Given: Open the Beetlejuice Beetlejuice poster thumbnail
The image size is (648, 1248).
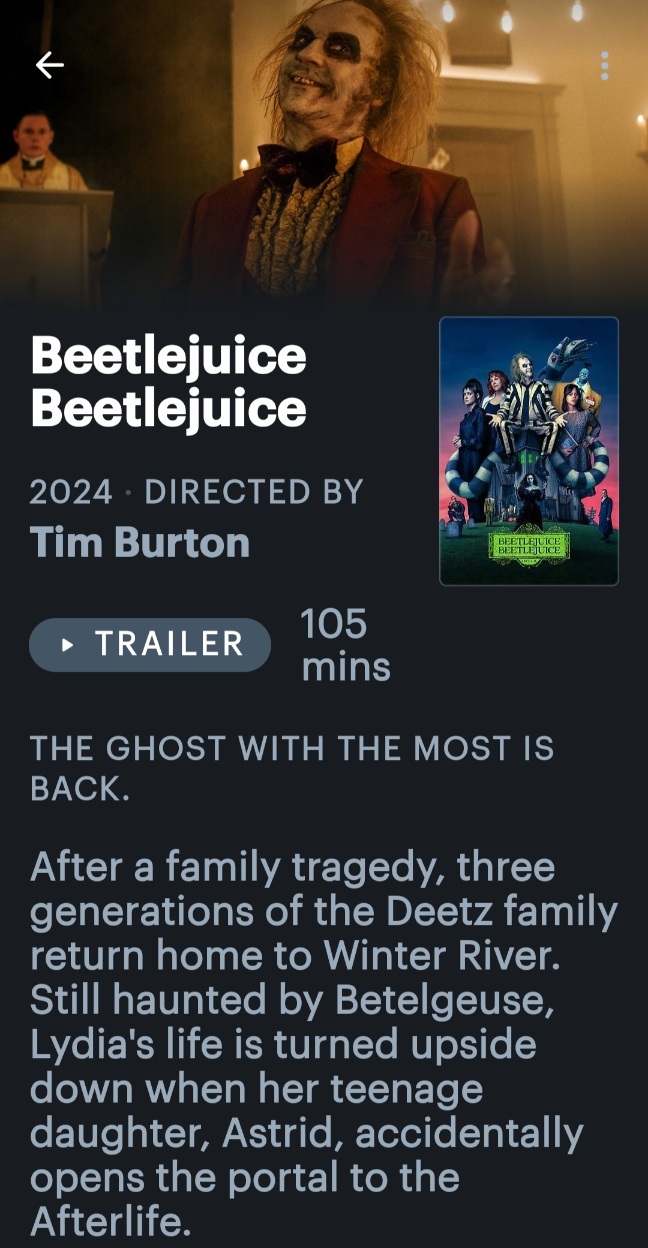Looking at the screenshot, I should coord(529,450).
